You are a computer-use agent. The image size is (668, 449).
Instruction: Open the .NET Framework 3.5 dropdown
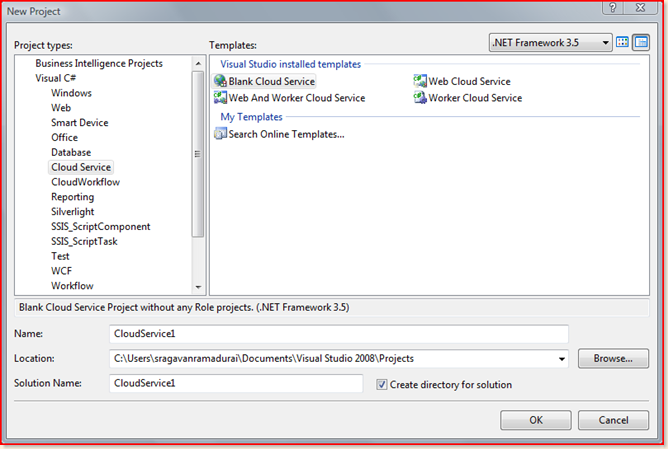(x=550, y=42)
